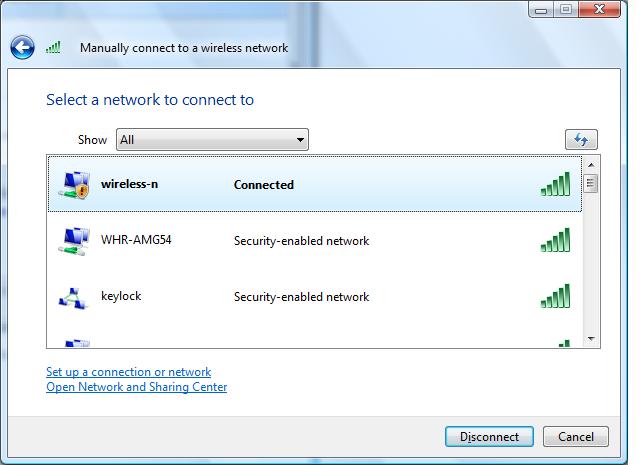
Task: Choose the WHR-AMG54 security-enabled network row
Action: [x=315, y=240]
